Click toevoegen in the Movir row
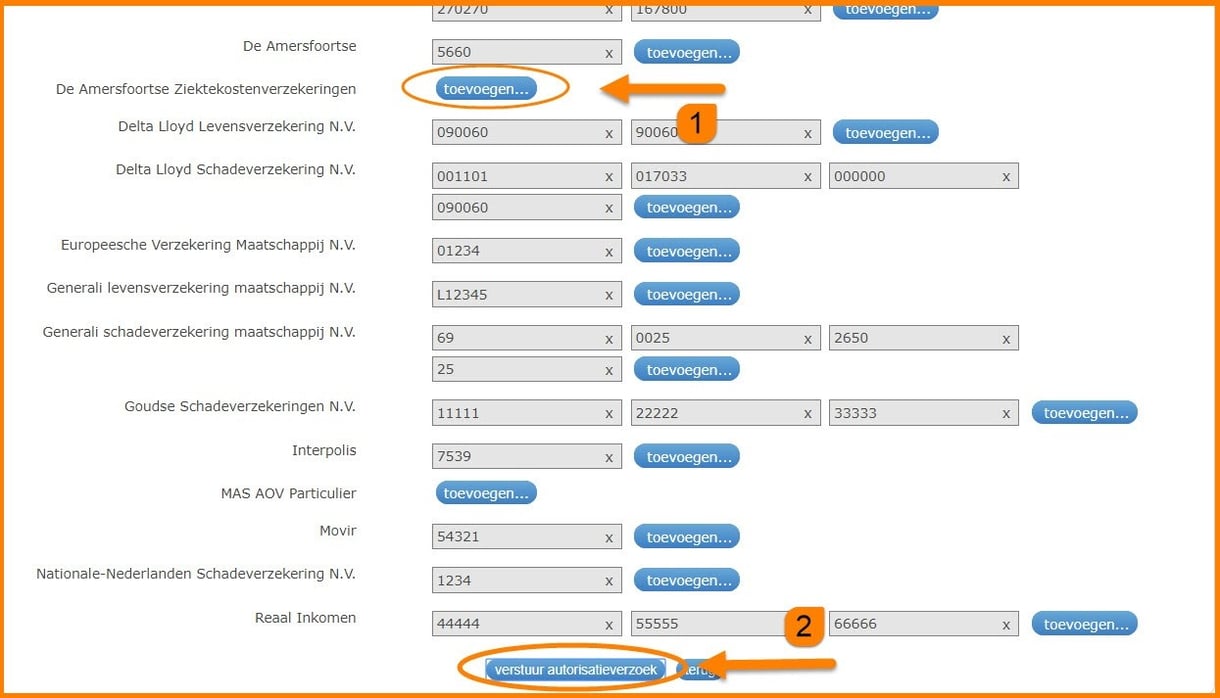This screenshot has width=1220, height=698. click(x=687, y=537)
